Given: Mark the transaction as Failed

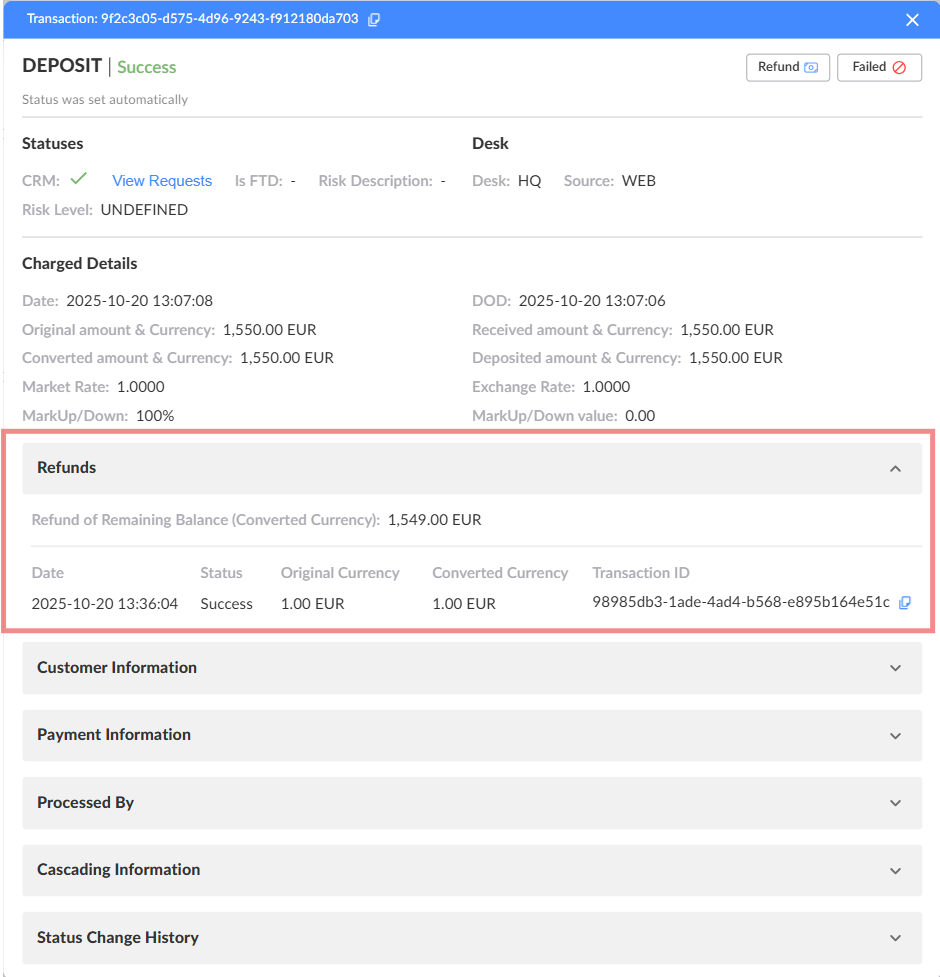Looking at the screenshot, I should (x=878, y=67).
